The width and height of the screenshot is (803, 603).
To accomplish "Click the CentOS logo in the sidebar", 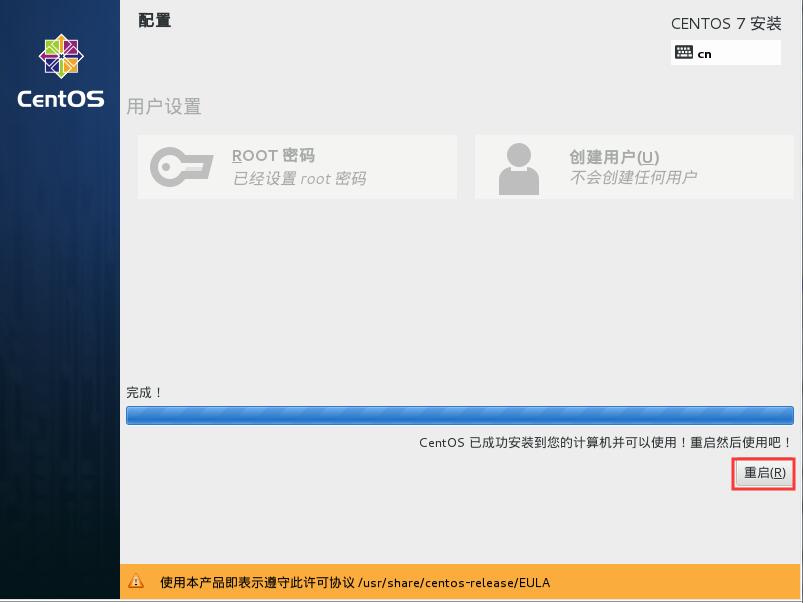I will [x=59, y=57].
